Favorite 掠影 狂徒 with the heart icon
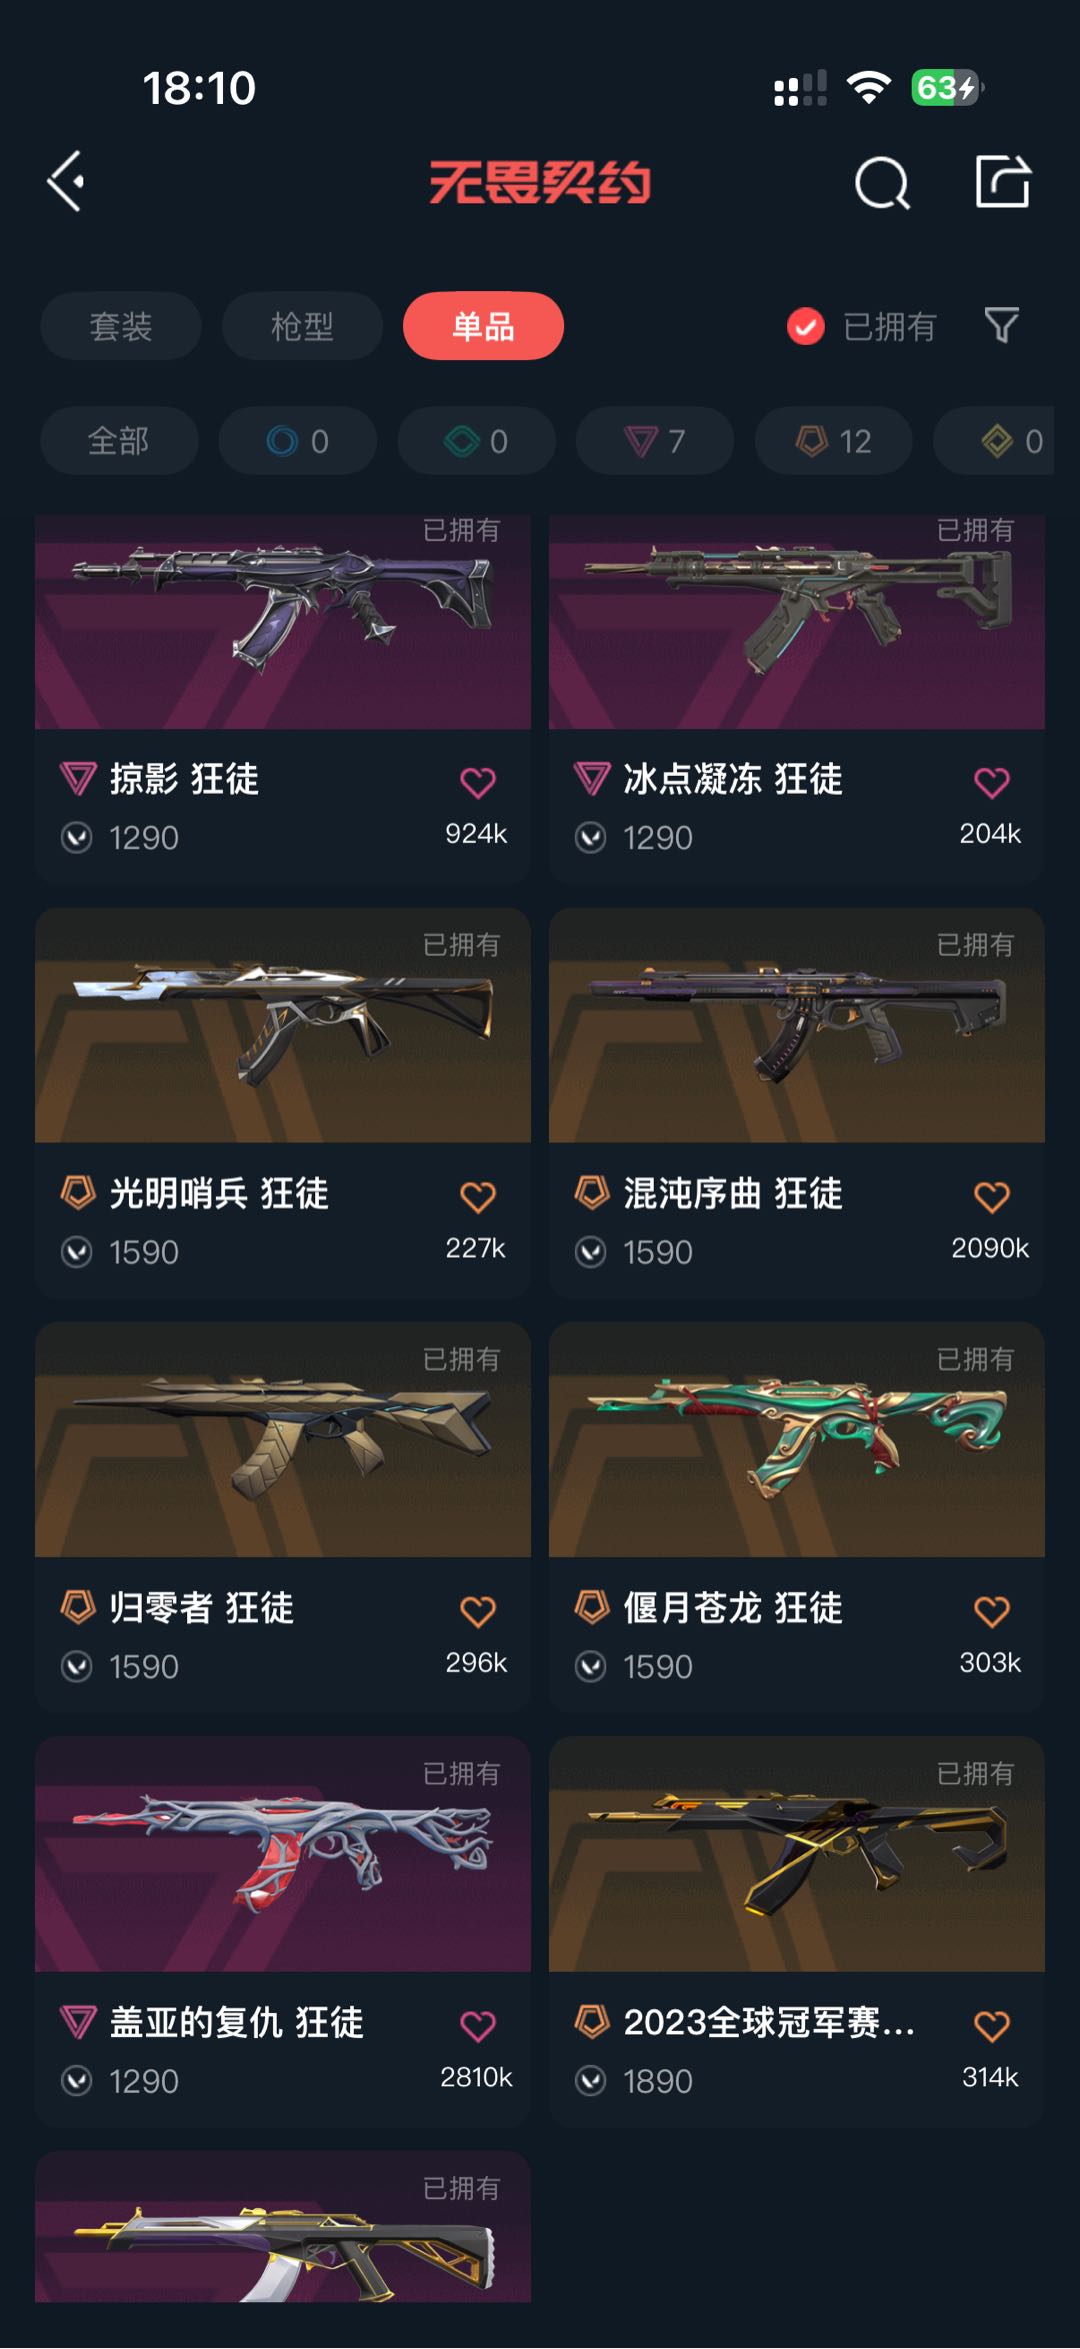The height and width of the screenshot is (2349, 1080). tap(478, 782)
